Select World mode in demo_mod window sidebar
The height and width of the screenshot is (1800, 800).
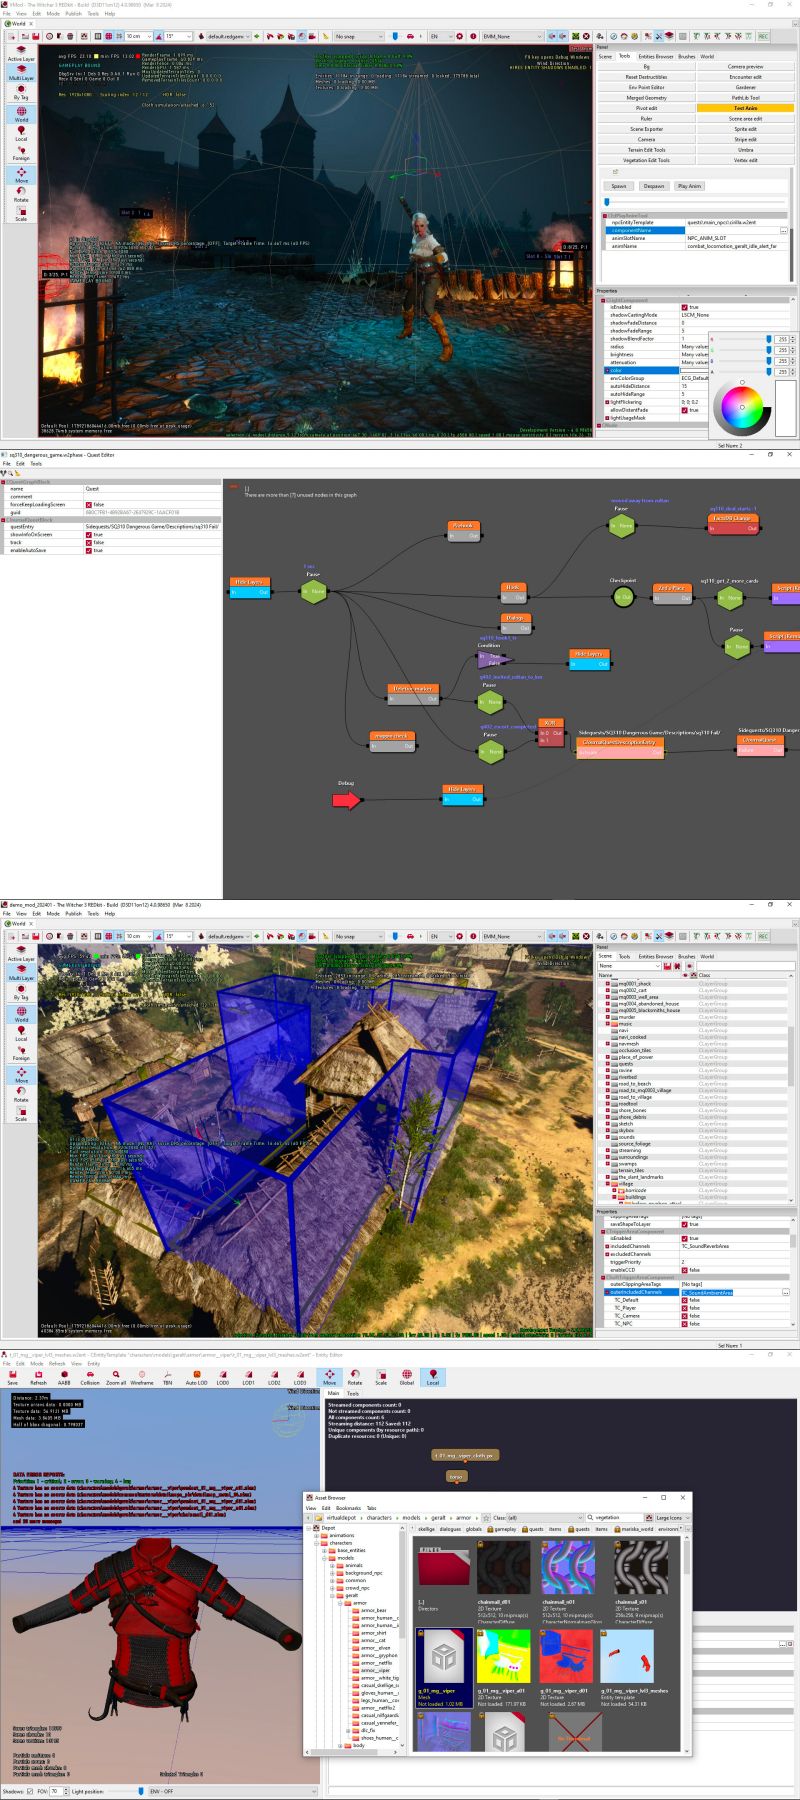(x=21, y=1014)
